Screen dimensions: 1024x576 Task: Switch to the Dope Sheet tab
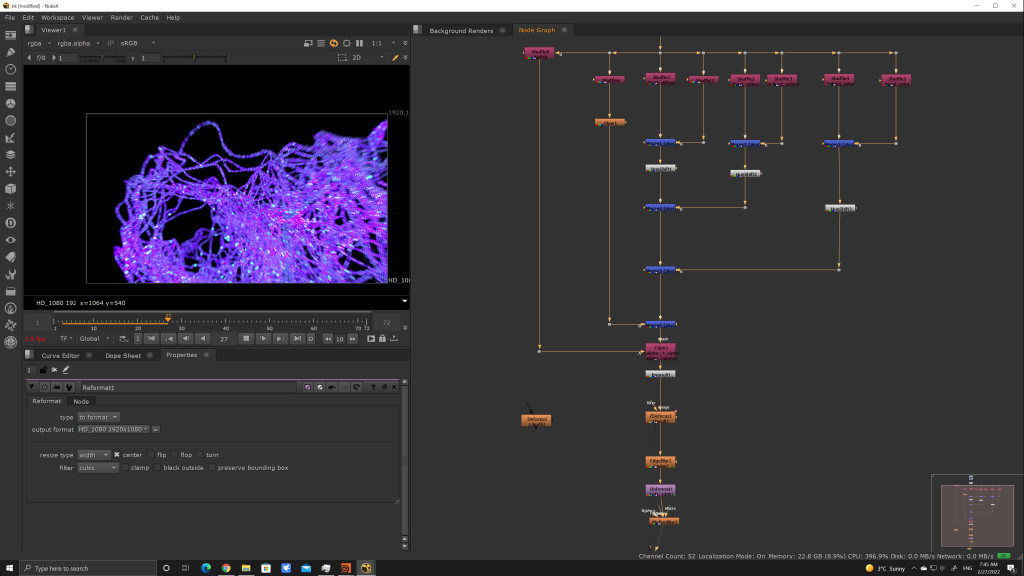point(123,355)
